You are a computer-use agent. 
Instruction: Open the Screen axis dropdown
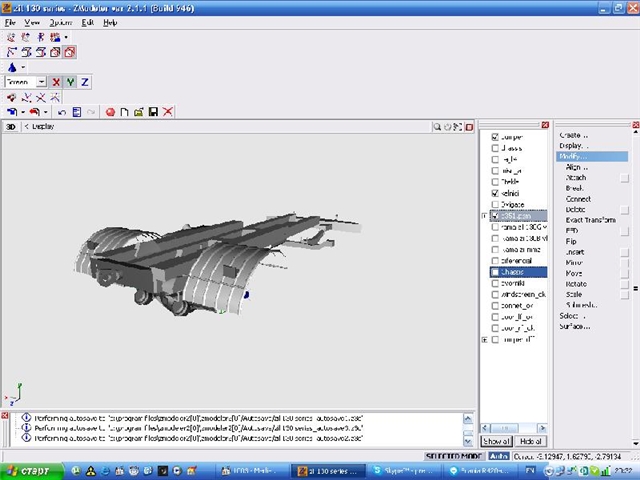42,82
